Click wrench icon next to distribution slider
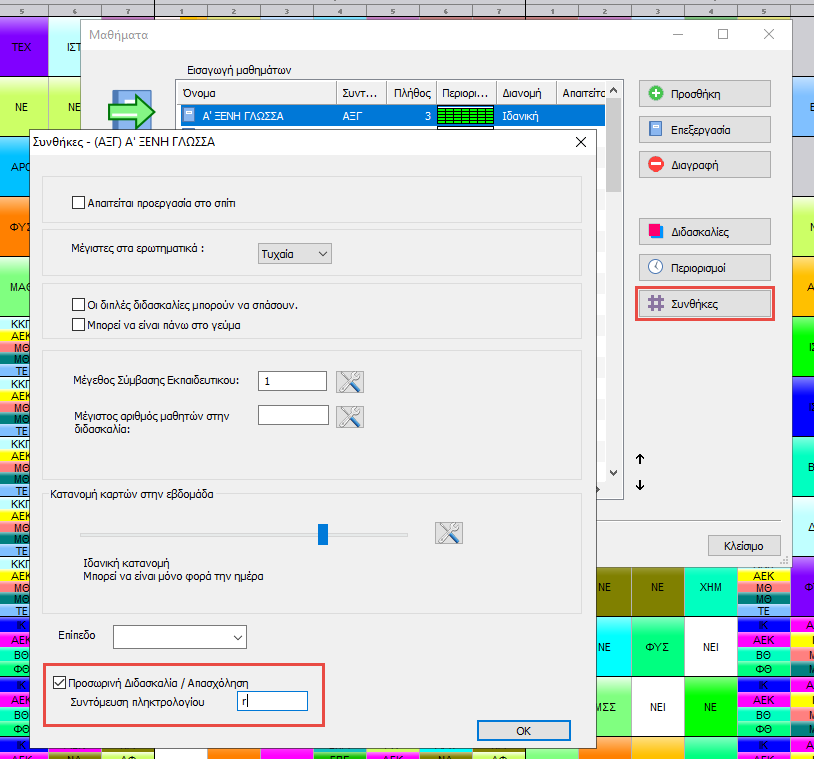 click(449, 533)
